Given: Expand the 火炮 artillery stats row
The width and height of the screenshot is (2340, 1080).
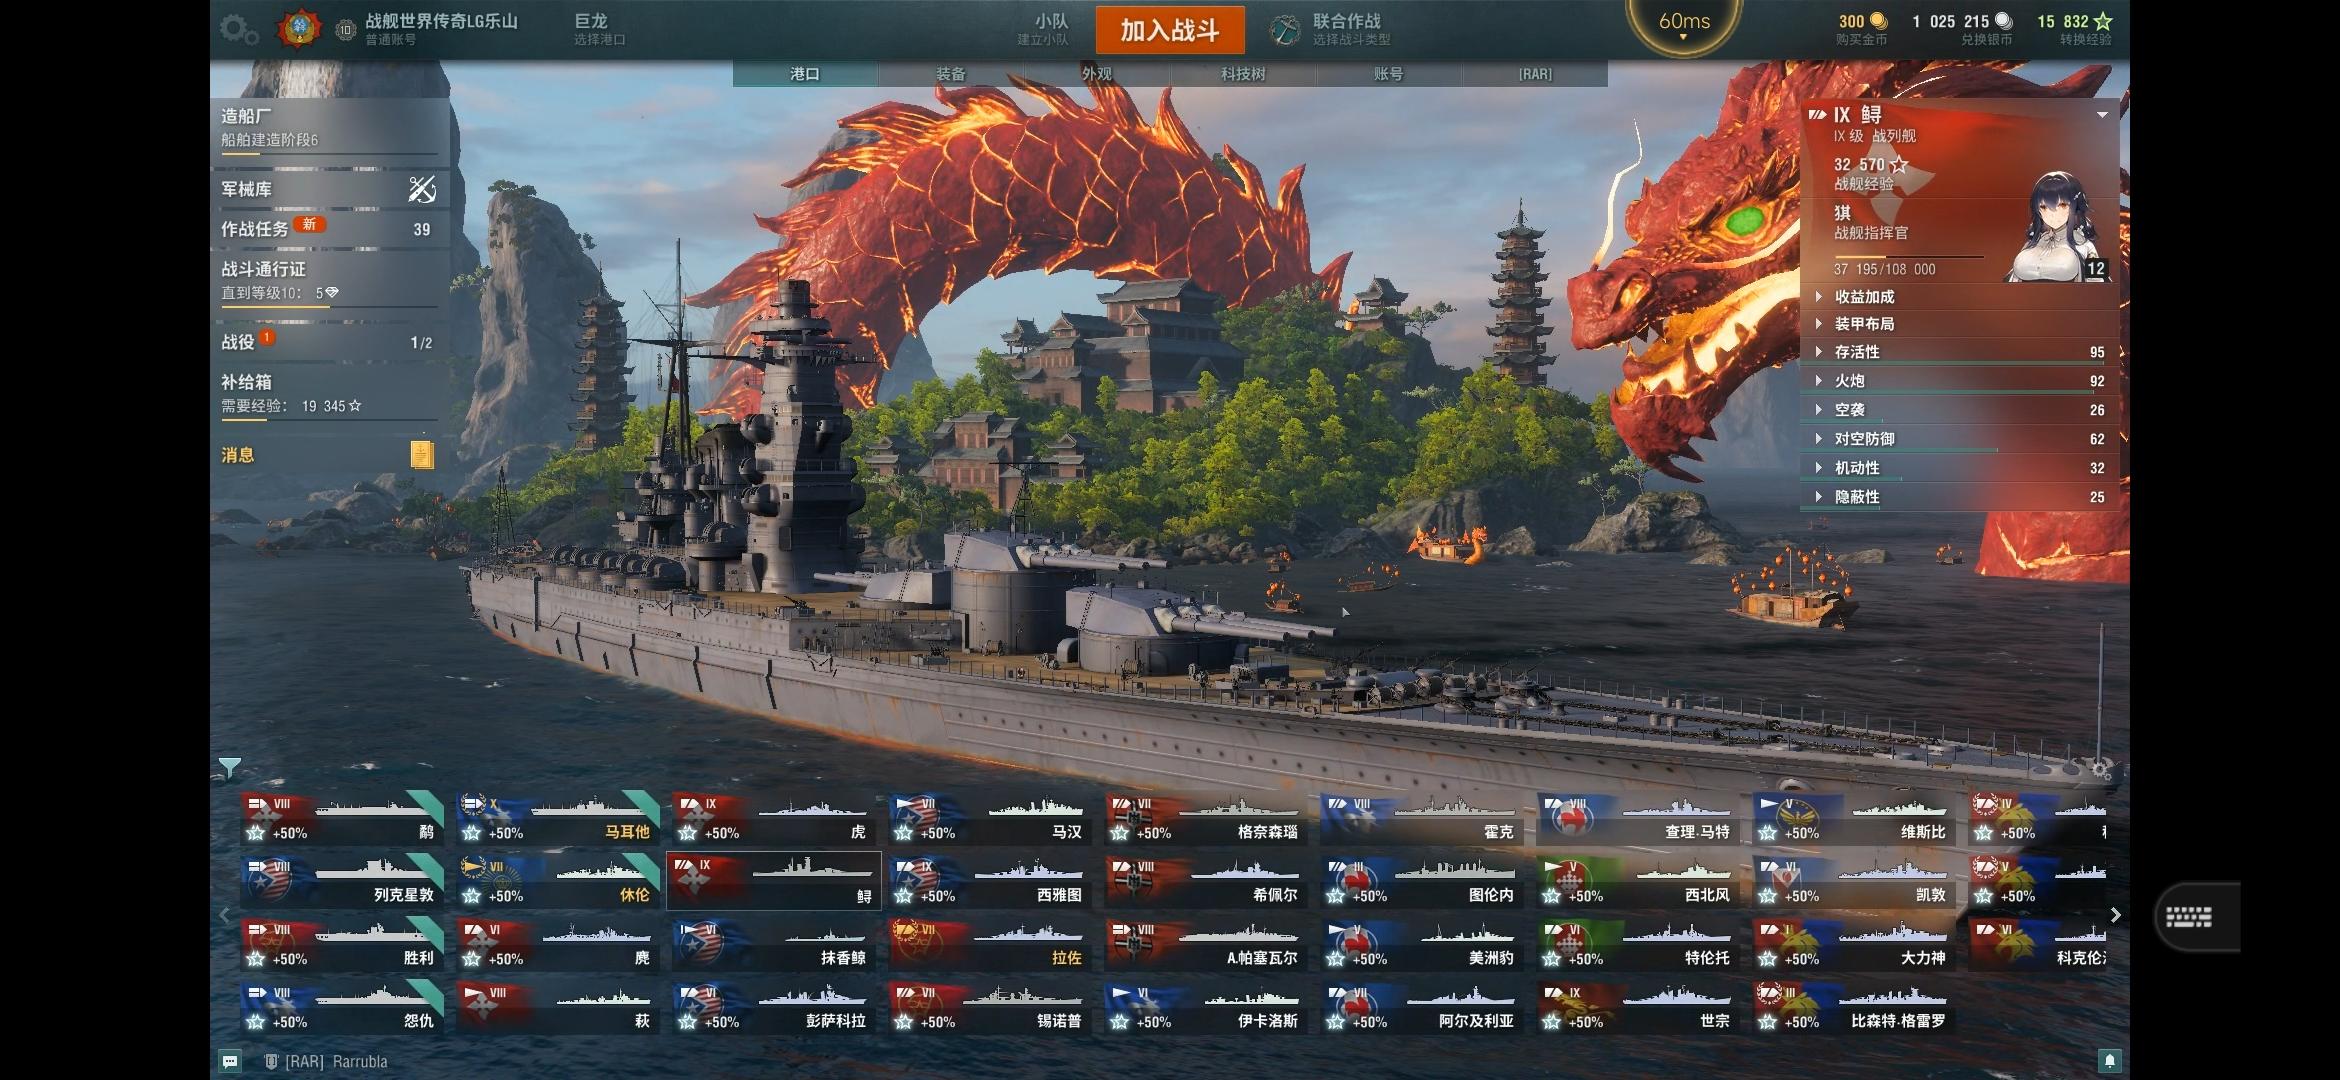Looking at the screenshot, I should point(1959,381).
